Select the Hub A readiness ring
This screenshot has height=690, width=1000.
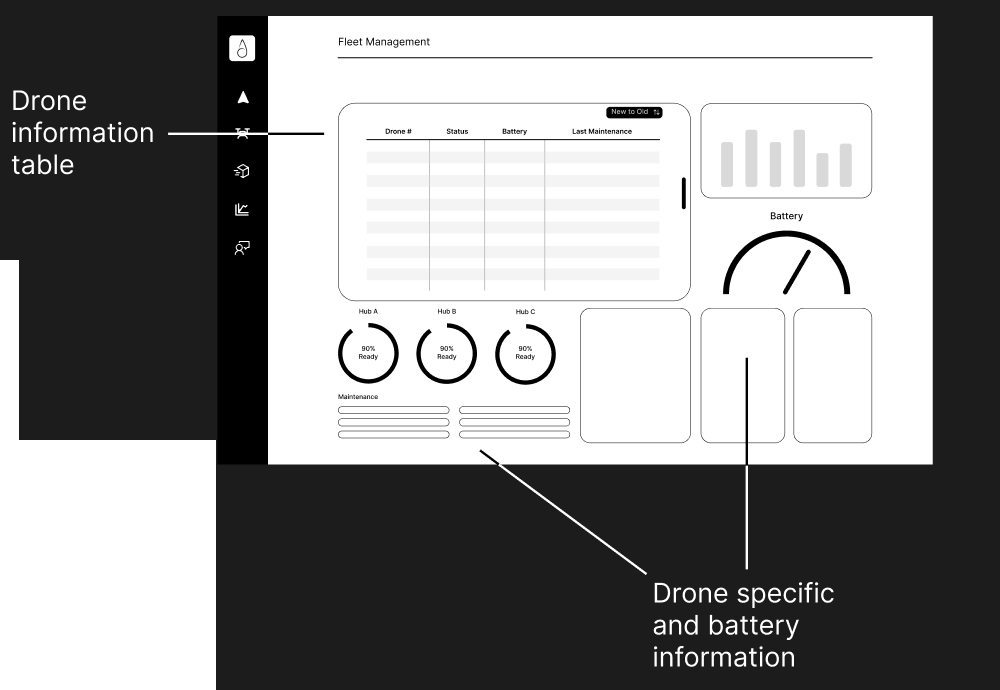(x=368, y=353)
